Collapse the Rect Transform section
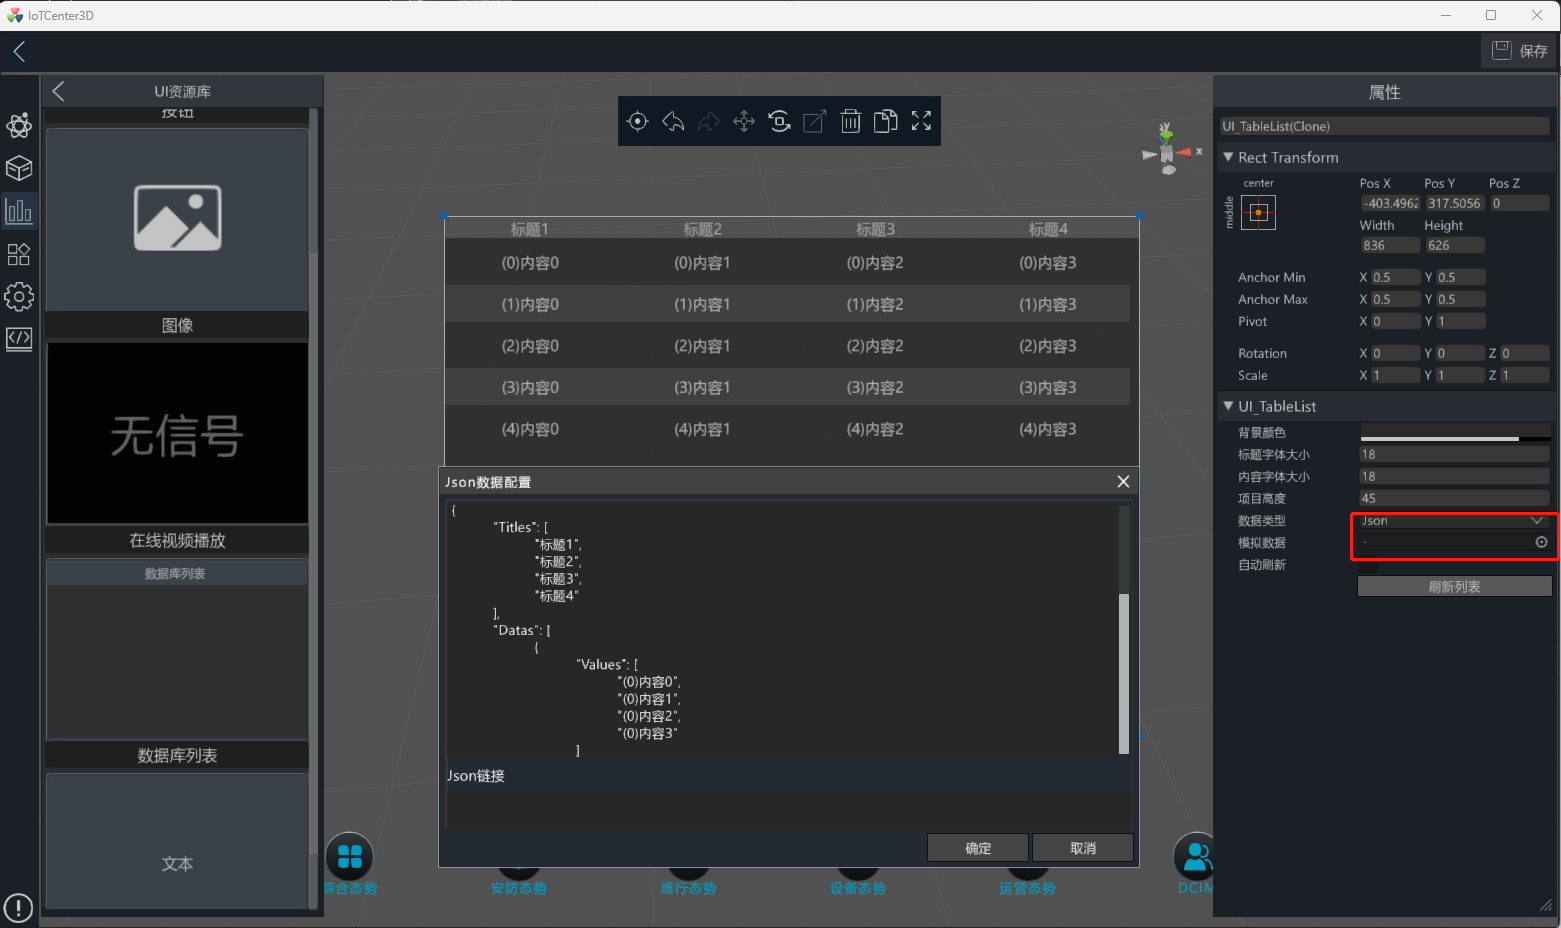Screen dimensions: 1561x928 1228,157
